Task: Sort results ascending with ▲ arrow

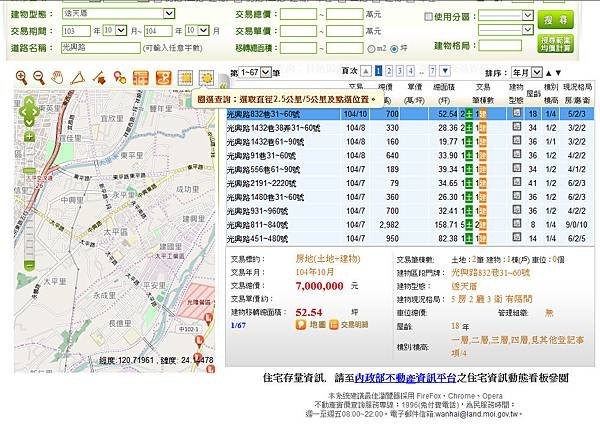Action: click(x=549, y=73)
